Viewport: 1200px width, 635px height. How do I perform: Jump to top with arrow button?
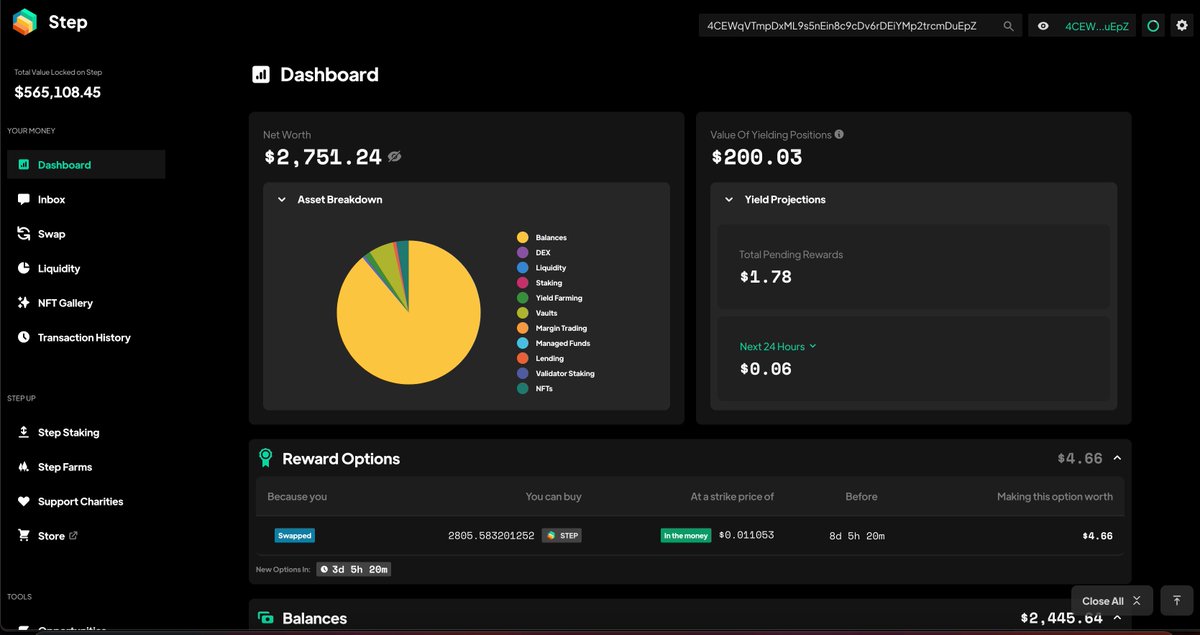point(1177,601)
